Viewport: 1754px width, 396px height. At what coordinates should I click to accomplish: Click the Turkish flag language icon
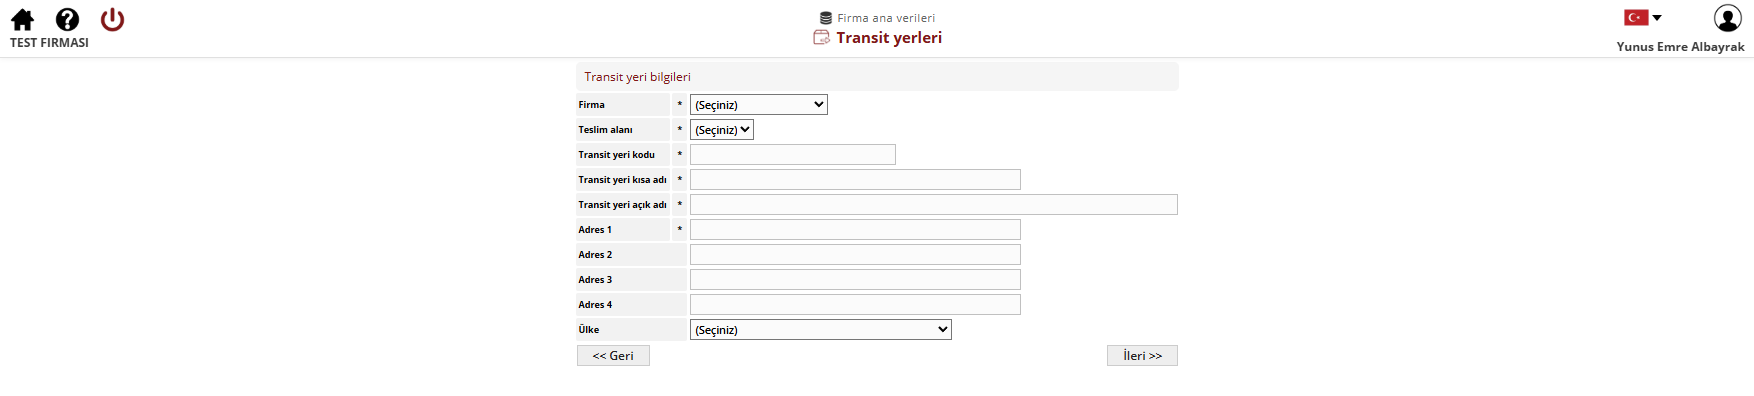1636,17
